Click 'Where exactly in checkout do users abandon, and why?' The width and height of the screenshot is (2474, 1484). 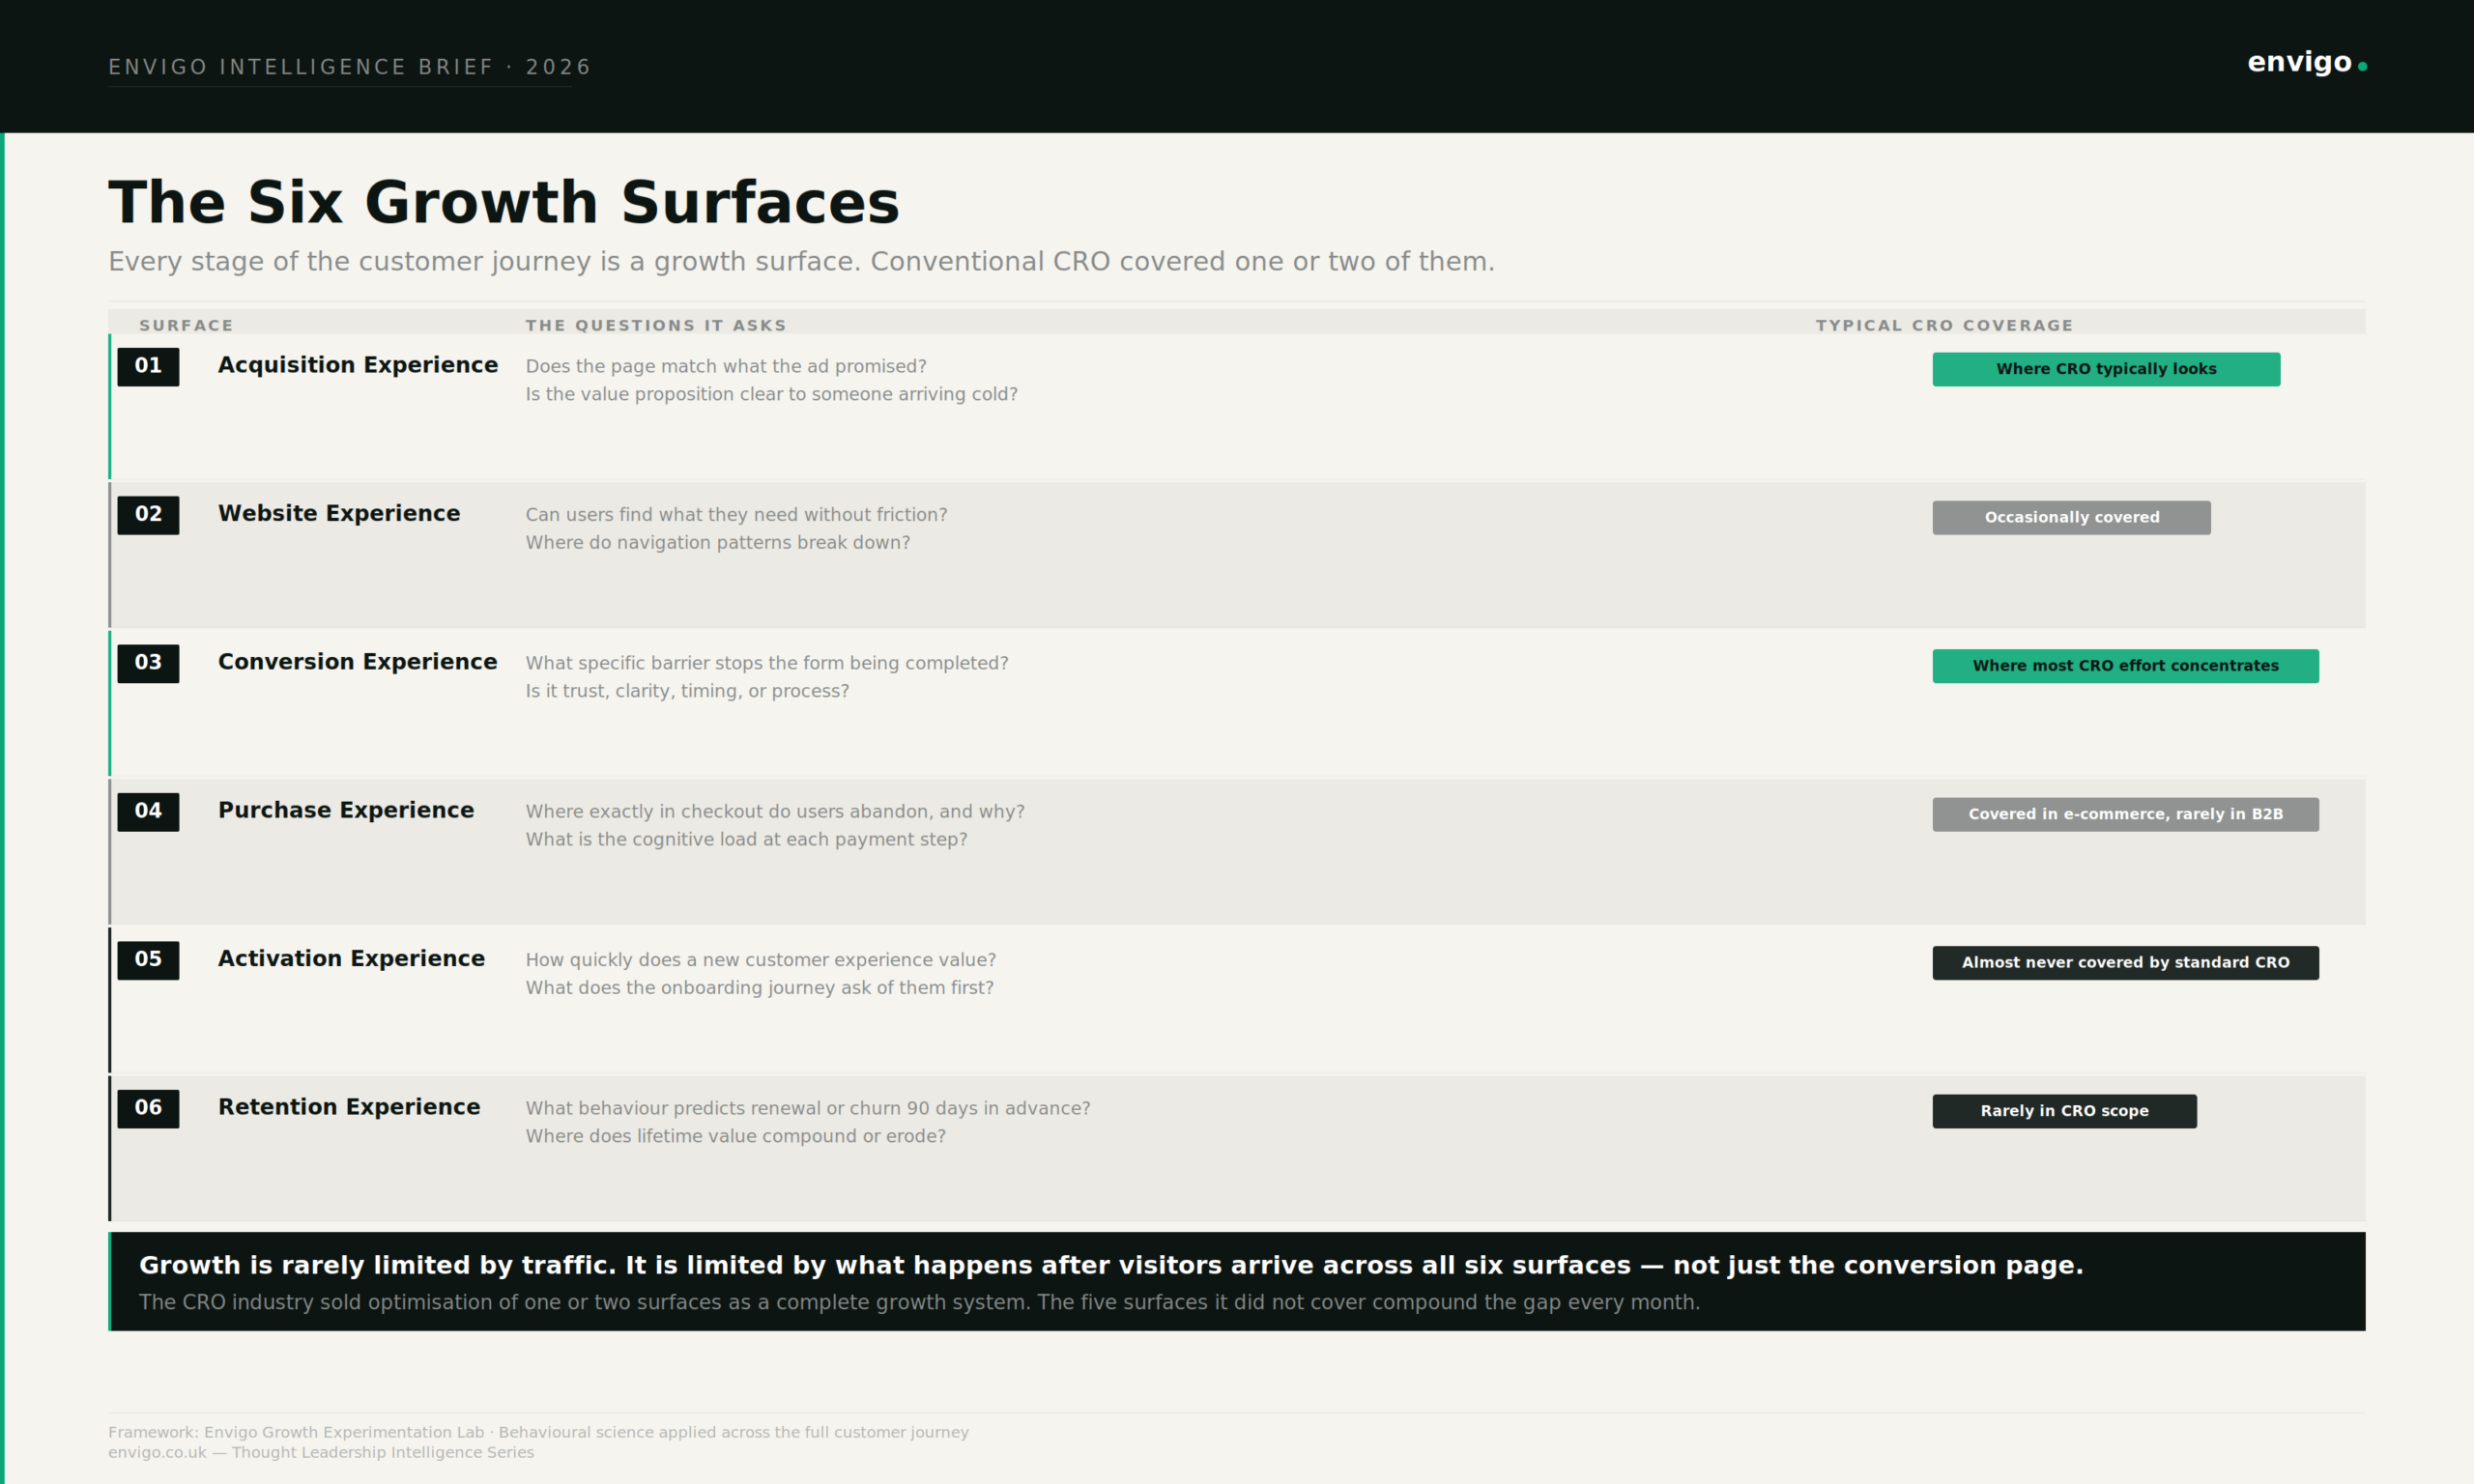[x=775, y=812]
